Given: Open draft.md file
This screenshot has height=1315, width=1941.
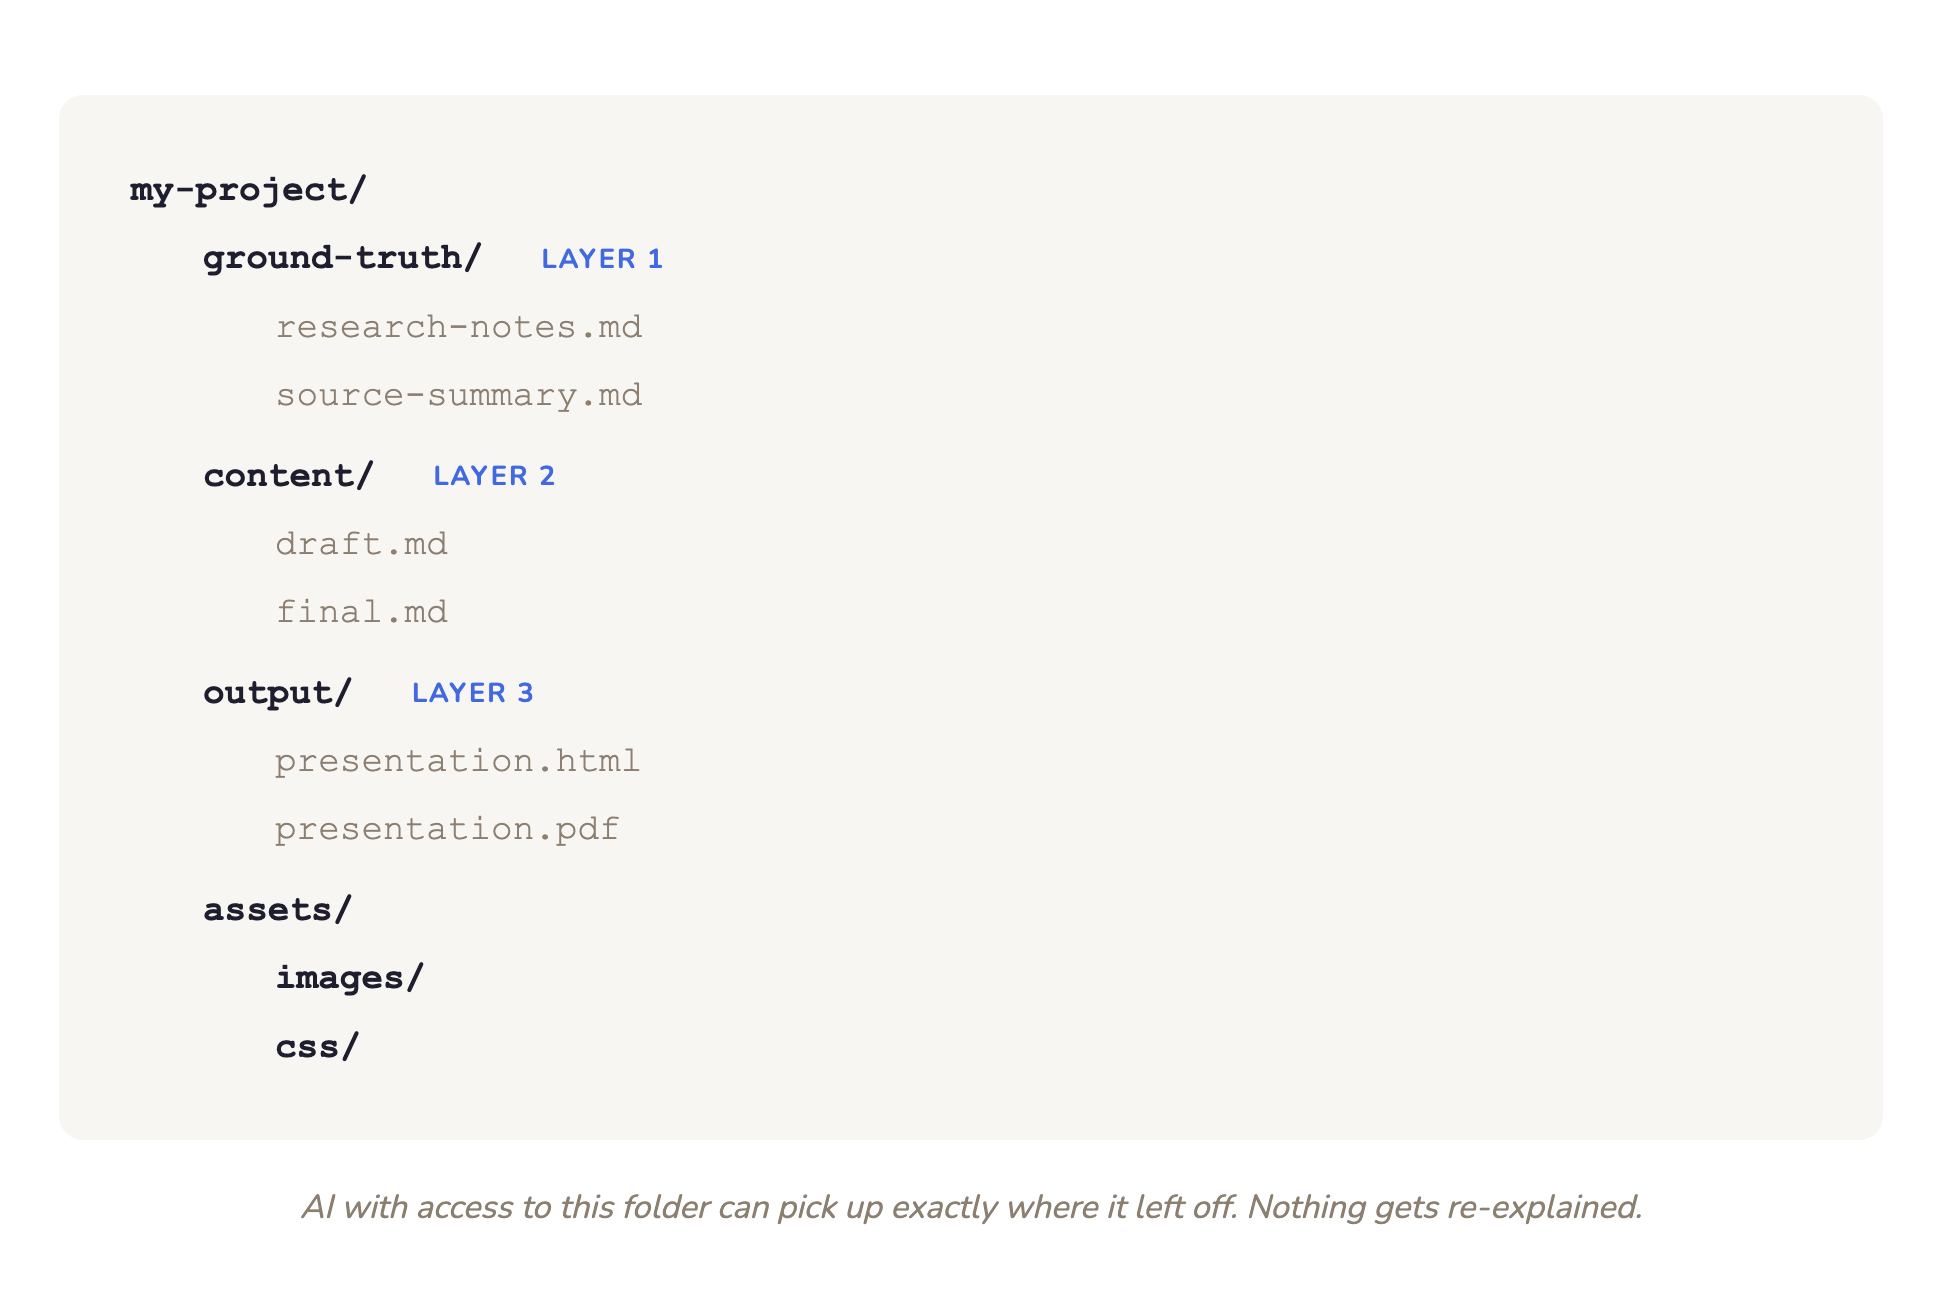Looking at the screenshot, I should coord(361,544).
